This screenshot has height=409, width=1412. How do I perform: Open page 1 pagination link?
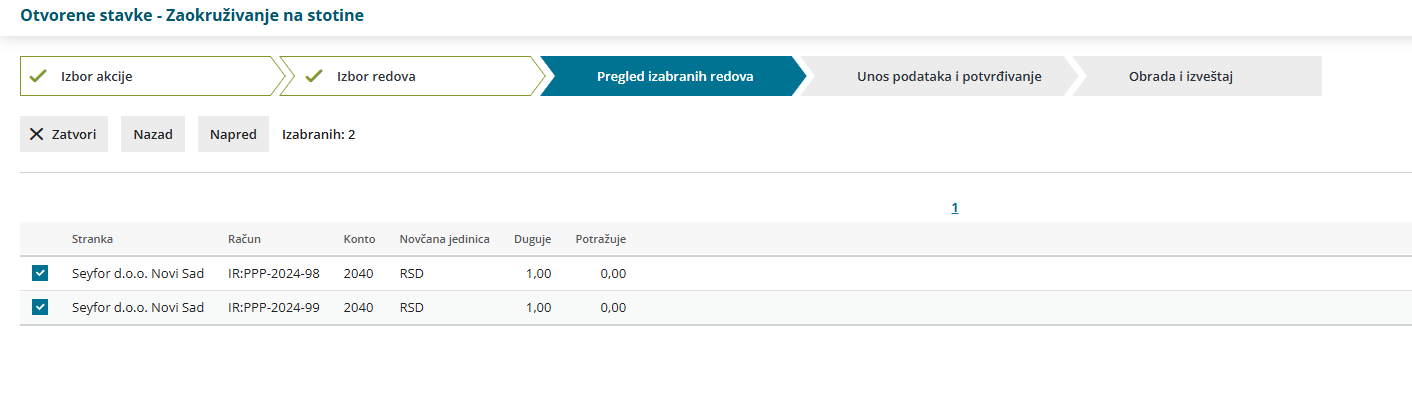[x=955, y=208]
